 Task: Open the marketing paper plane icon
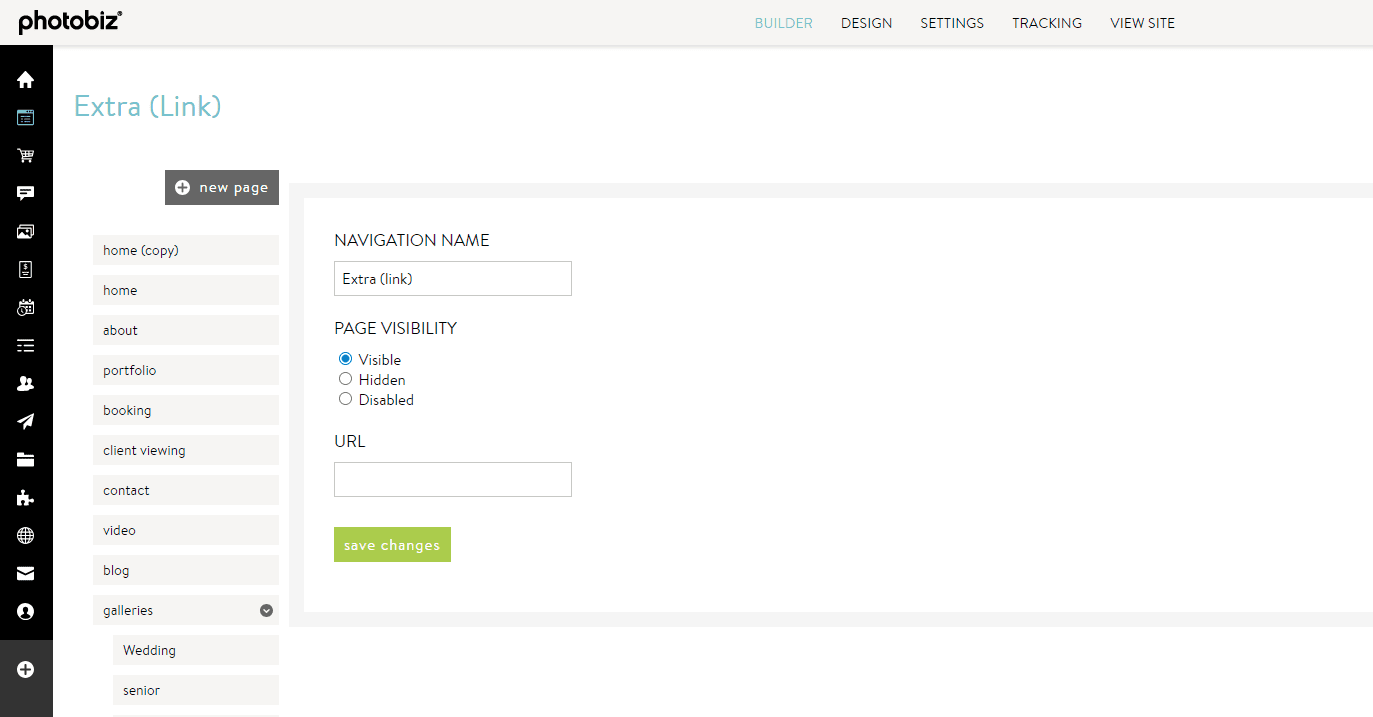coord(26,421)
